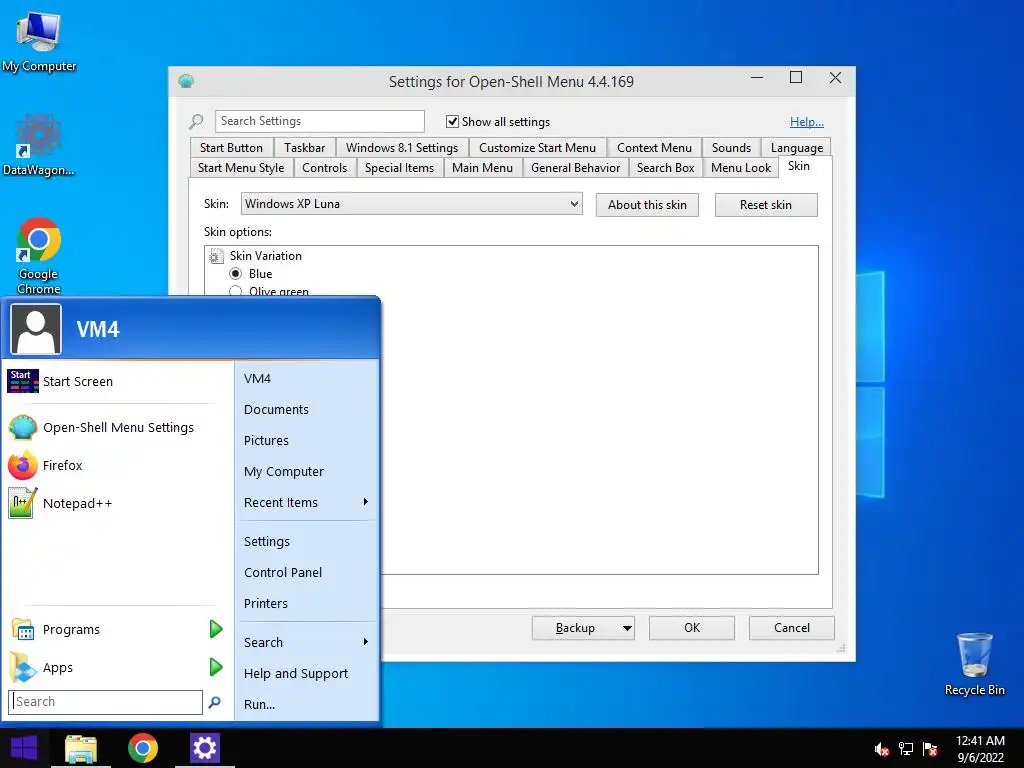Click the VM4 user avatar picture
1024x768 pixels.
pos(36,329)
